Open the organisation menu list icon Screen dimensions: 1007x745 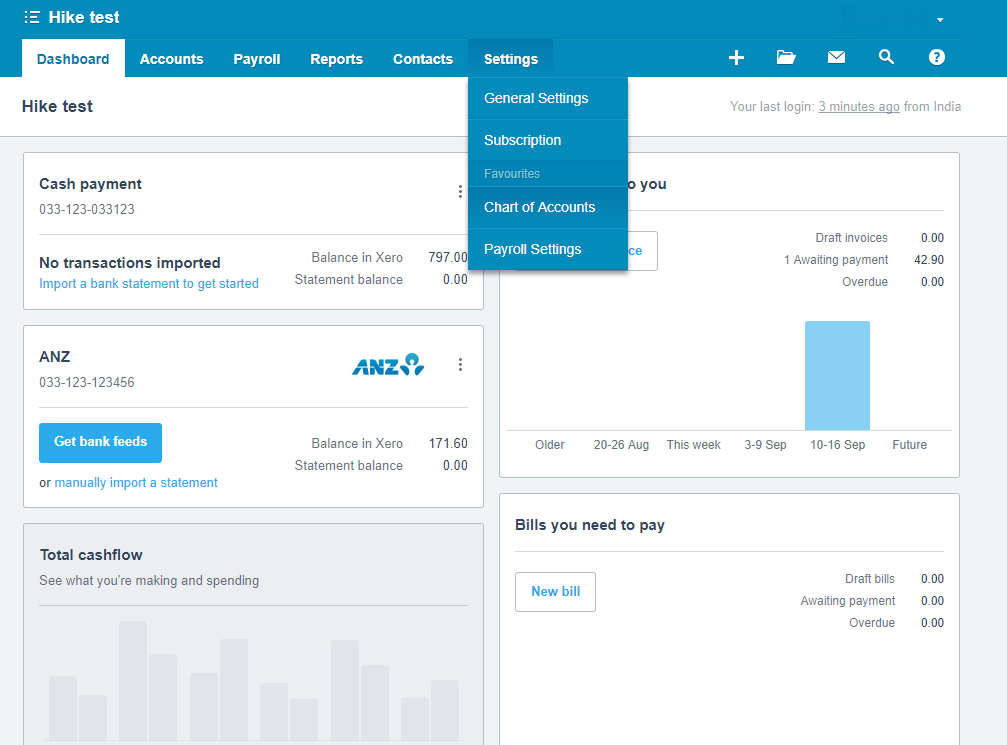coord(31,17)
